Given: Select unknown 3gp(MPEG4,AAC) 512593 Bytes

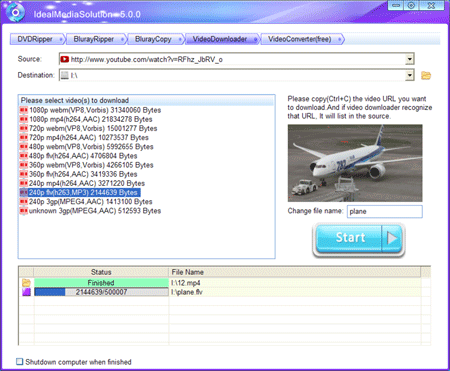Looking at the screenshot, I should coord(95,211).
